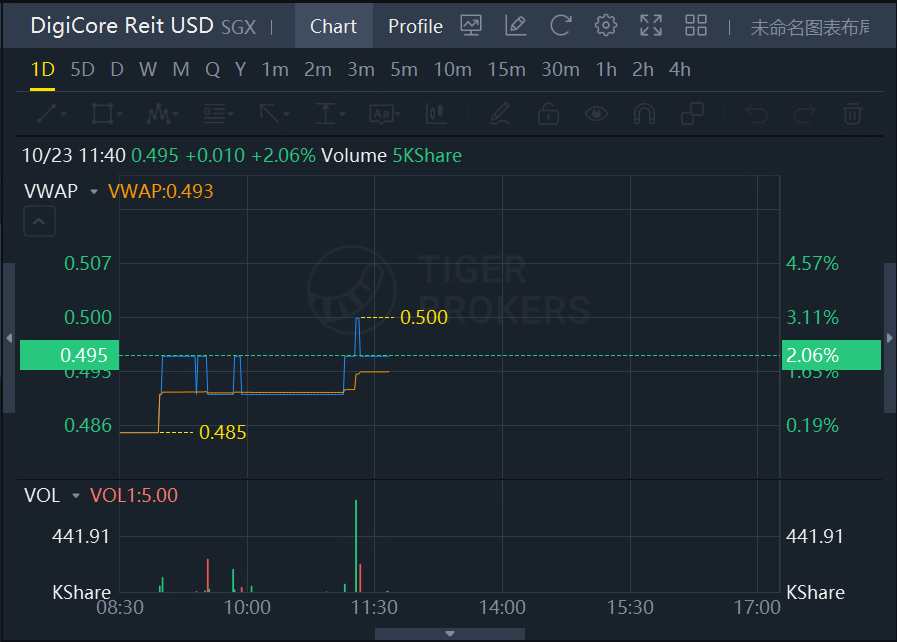The height and width of the screenshot is (642, 897).
Task: Toggle the magnet snap mode
Action: 644,114
